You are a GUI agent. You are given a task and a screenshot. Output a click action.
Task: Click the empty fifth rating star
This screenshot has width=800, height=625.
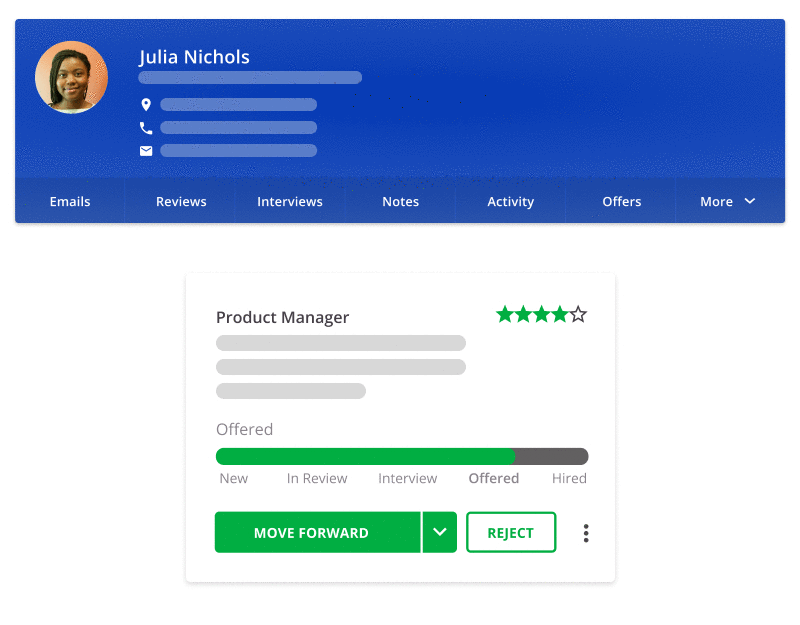point(578,315)
